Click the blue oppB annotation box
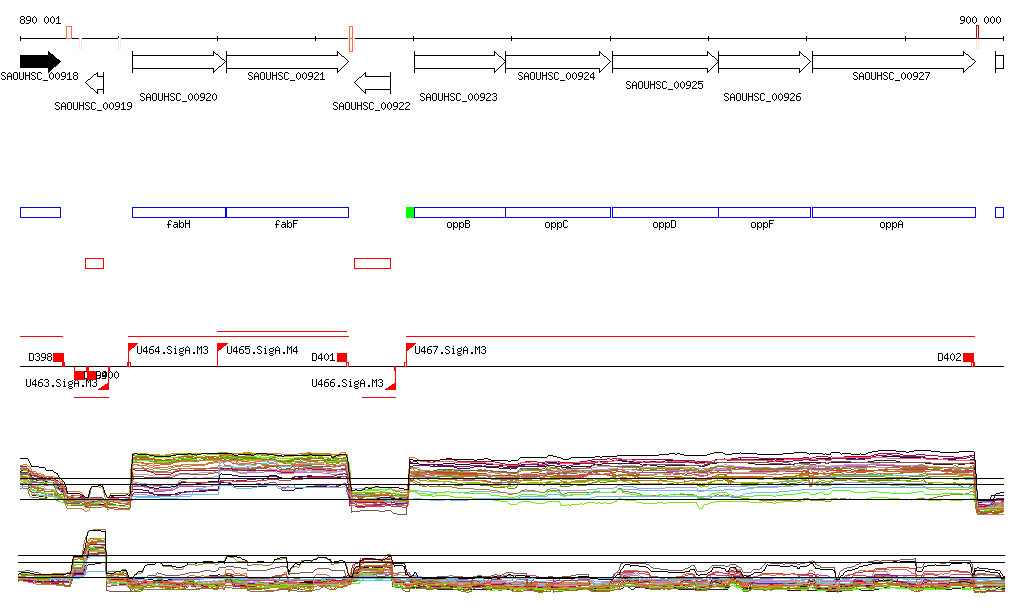1024x611 pixels. [460, 212]
